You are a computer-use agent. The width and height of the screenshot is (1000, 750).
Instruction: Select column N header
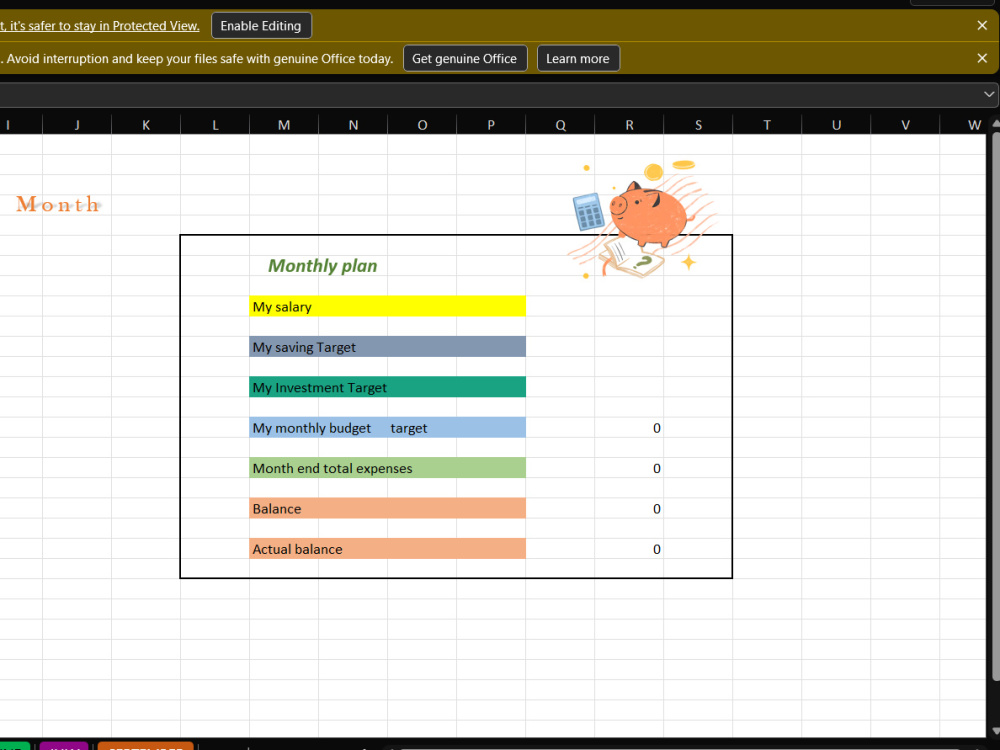coord(353,125)
